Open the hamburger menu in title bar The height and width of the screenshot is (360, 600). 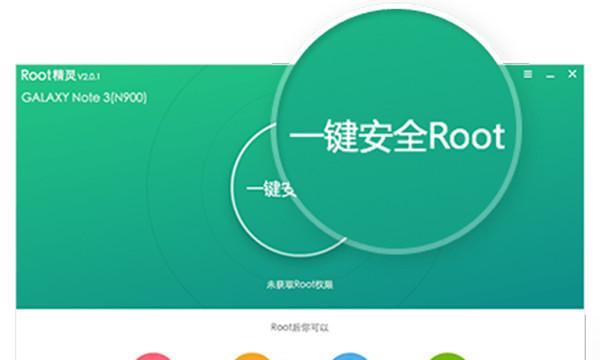(x=528, y=74)
